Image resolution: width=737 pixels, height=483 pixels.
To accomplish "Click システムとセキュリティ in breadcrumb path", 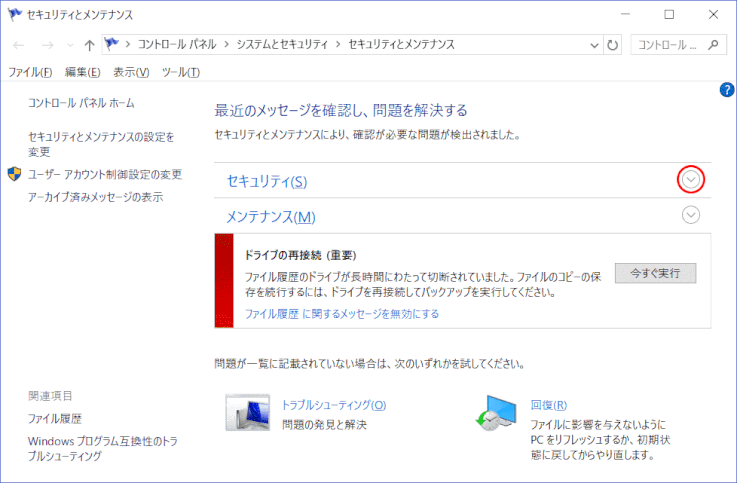I will (x=282, y=45).
